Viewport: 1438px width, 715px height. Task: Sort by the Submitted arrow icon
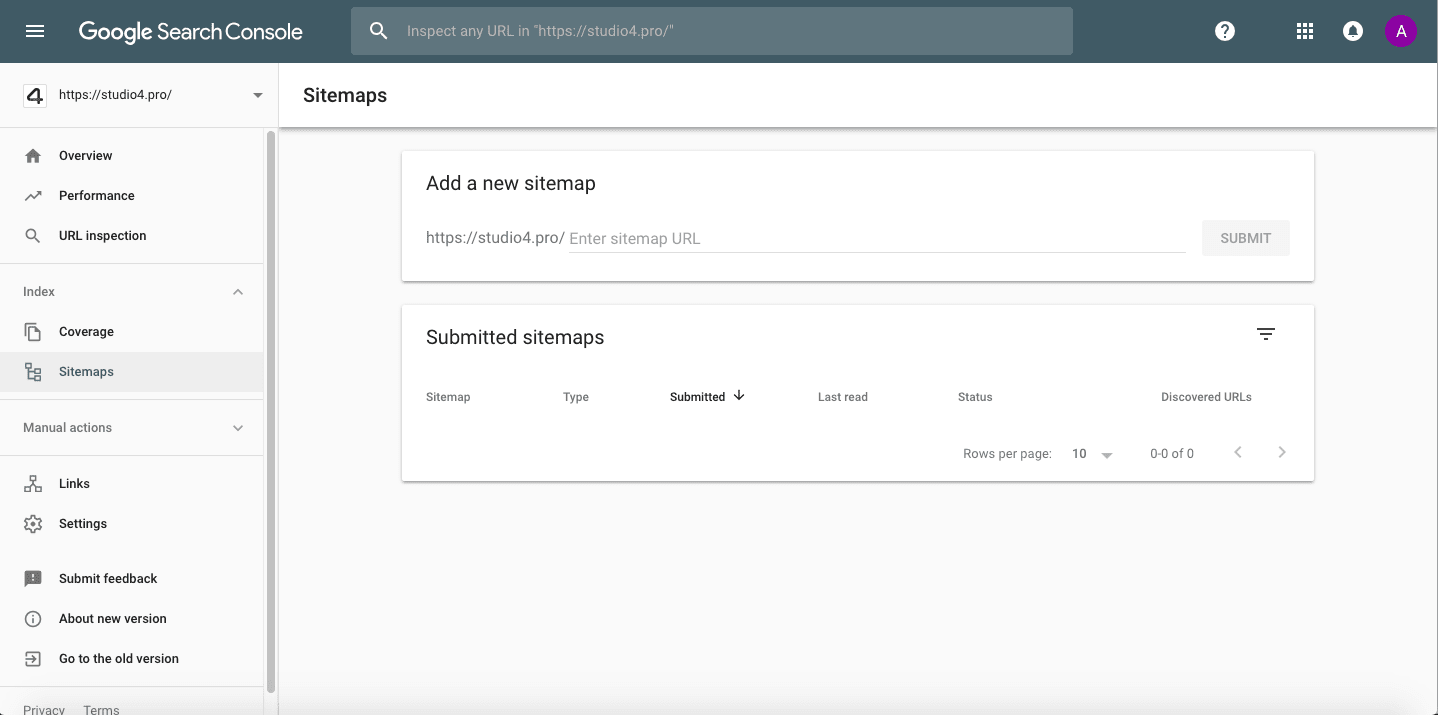point(739,395)
